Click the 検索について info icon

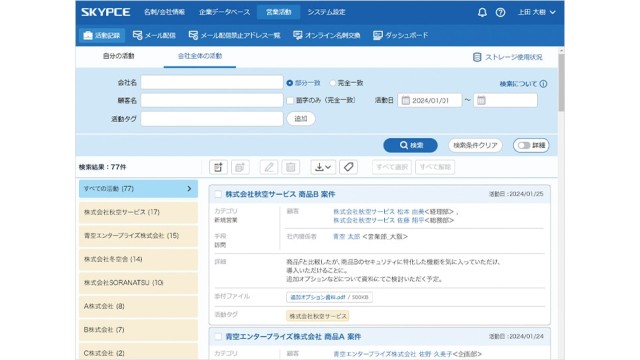point(543,84)
